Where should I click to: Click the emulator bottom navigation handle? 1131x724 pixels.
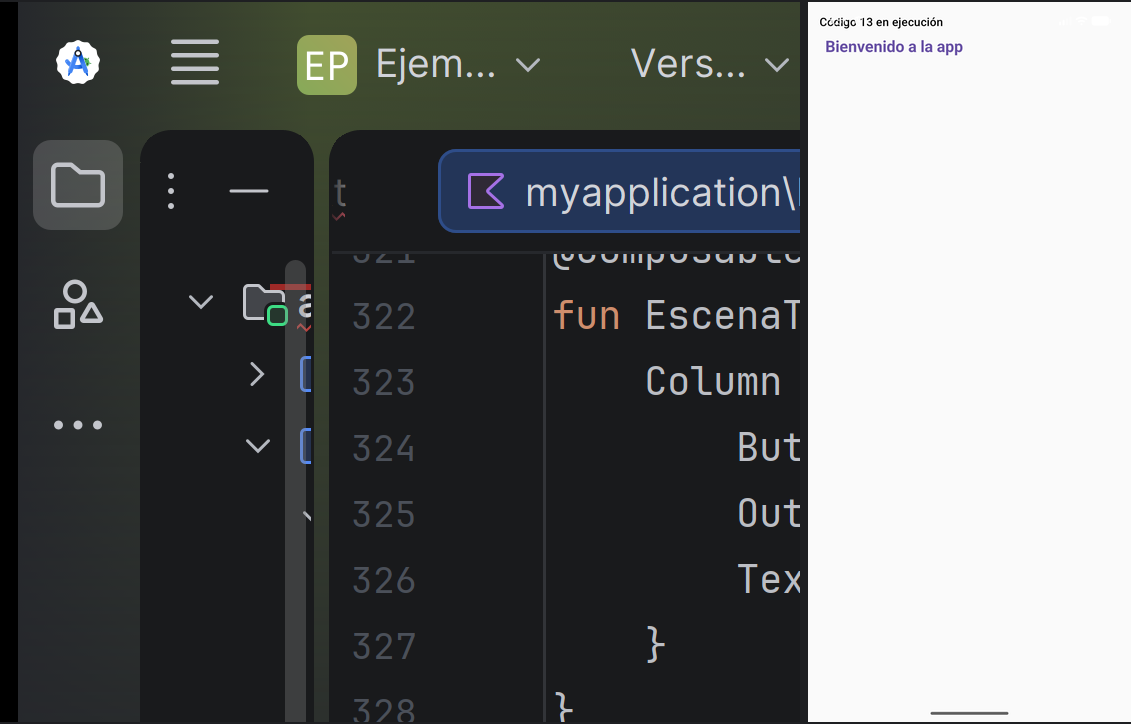[x=969, y=713]
